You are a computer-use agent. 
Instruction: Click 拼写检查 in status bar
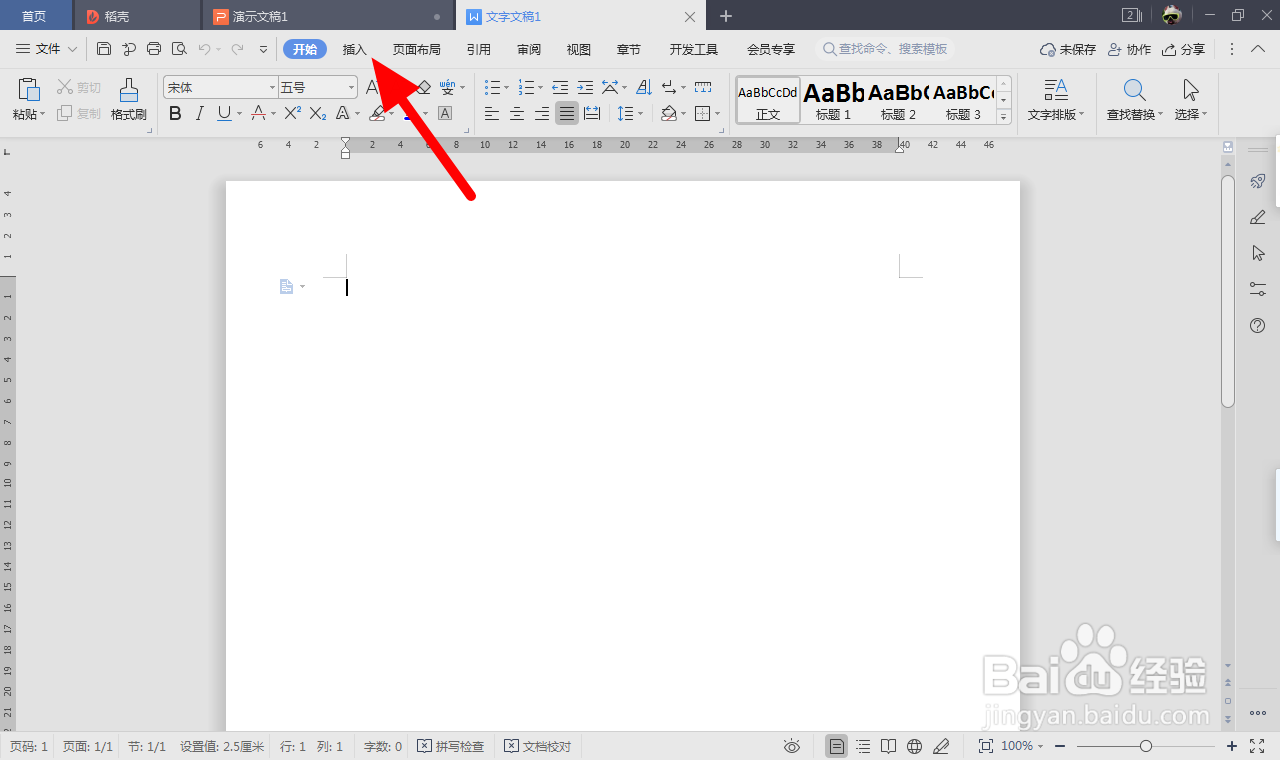(x=451, y=746)
